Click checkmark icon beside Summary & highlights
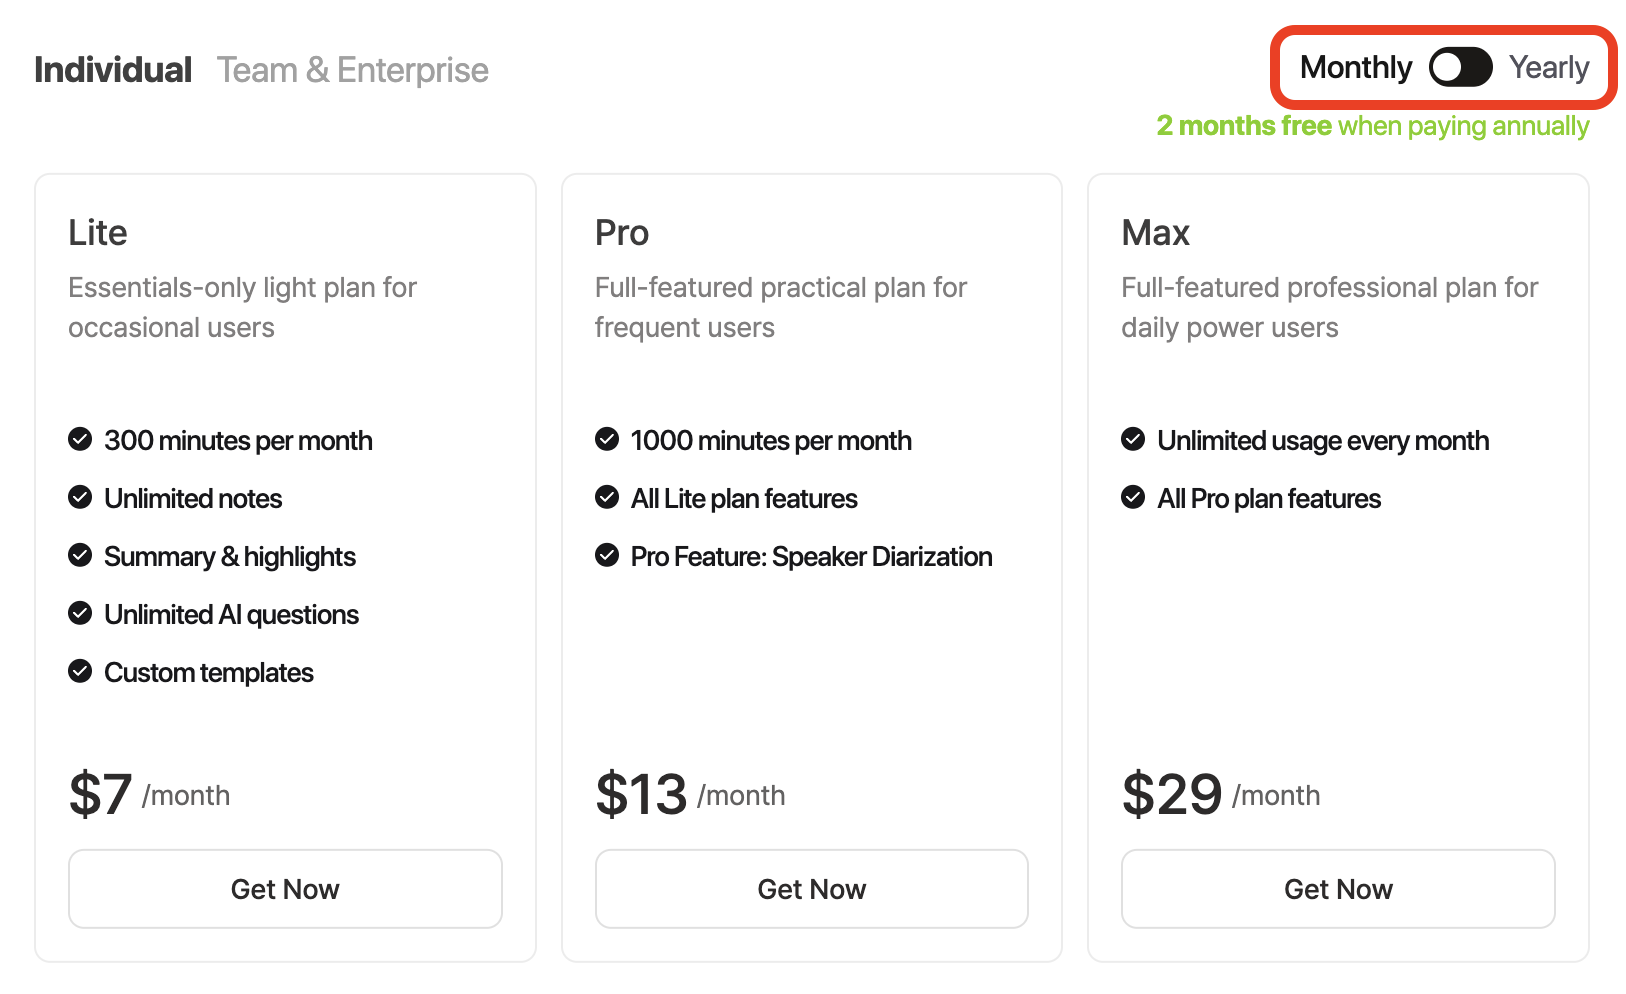 tap(80, 555)
